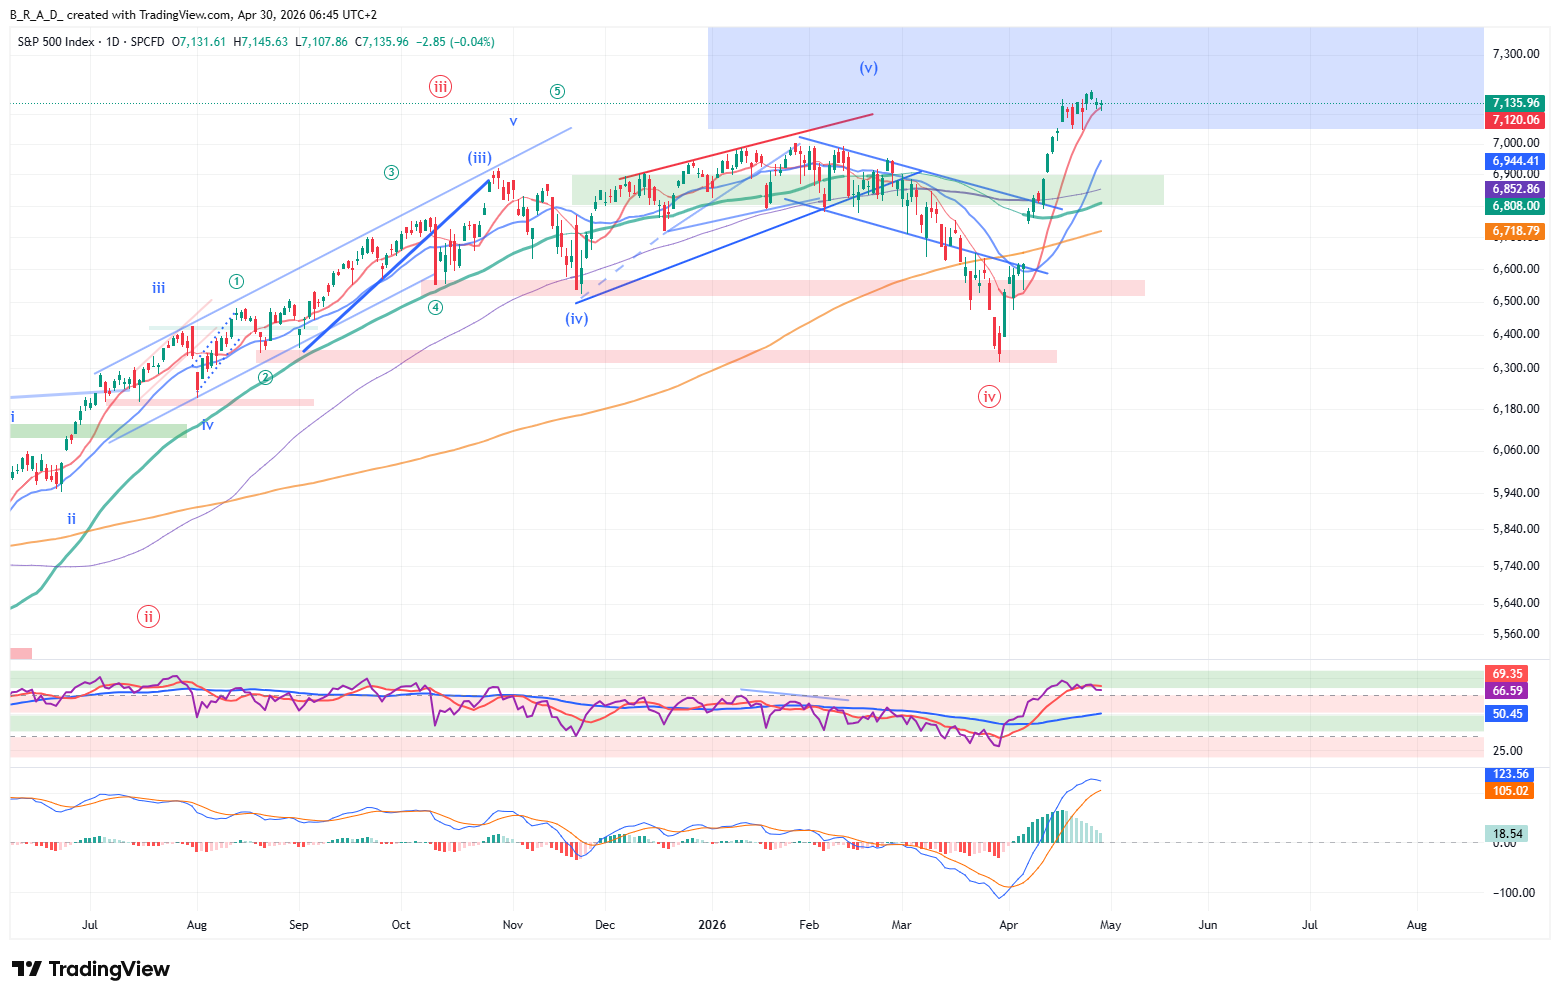Click the S&P 500 Index symbol title
Viewport: 1560px width, 999px height.
click(x=56, y=42)
